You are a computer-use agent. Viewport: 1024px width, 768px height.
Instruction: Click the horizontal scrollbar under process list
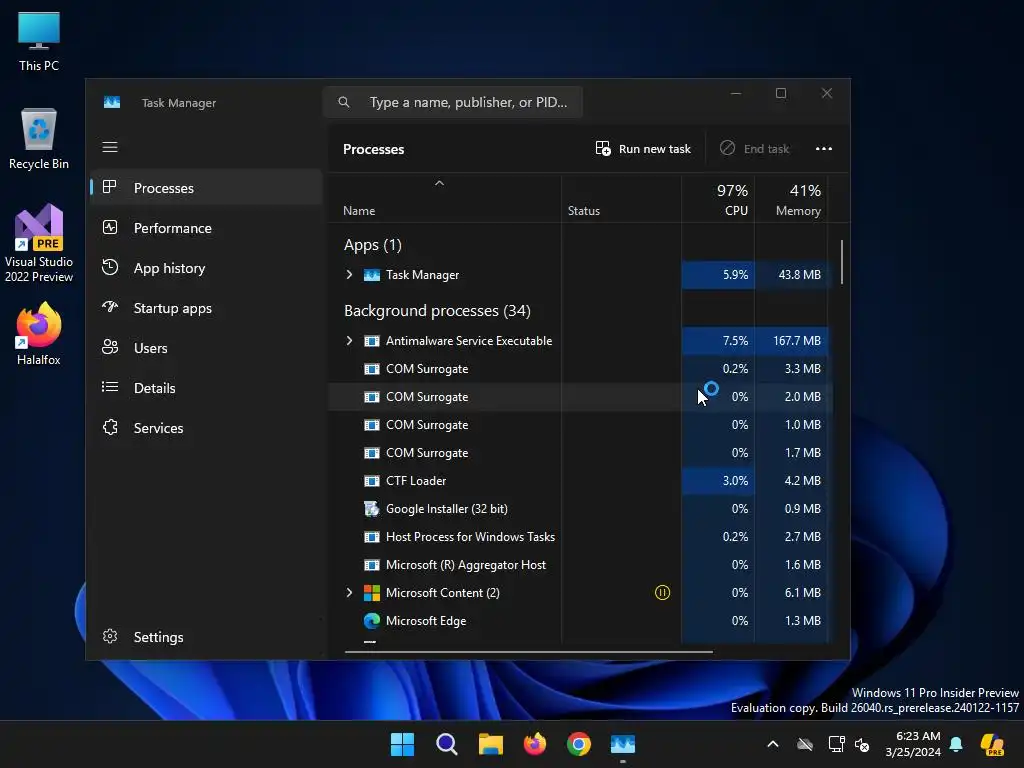[x=528, y=651]
